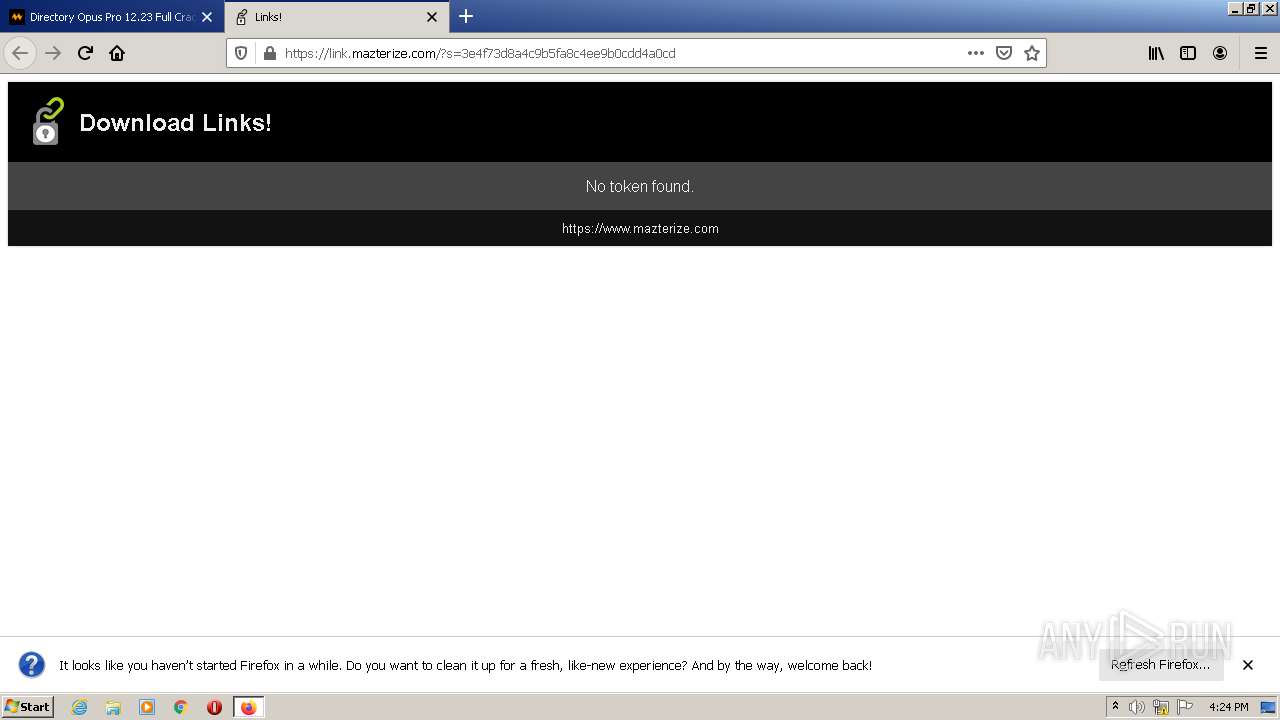Dismiss the Firefox refresh notification
1280x720 pixels.
click(x=1248, y=665)
